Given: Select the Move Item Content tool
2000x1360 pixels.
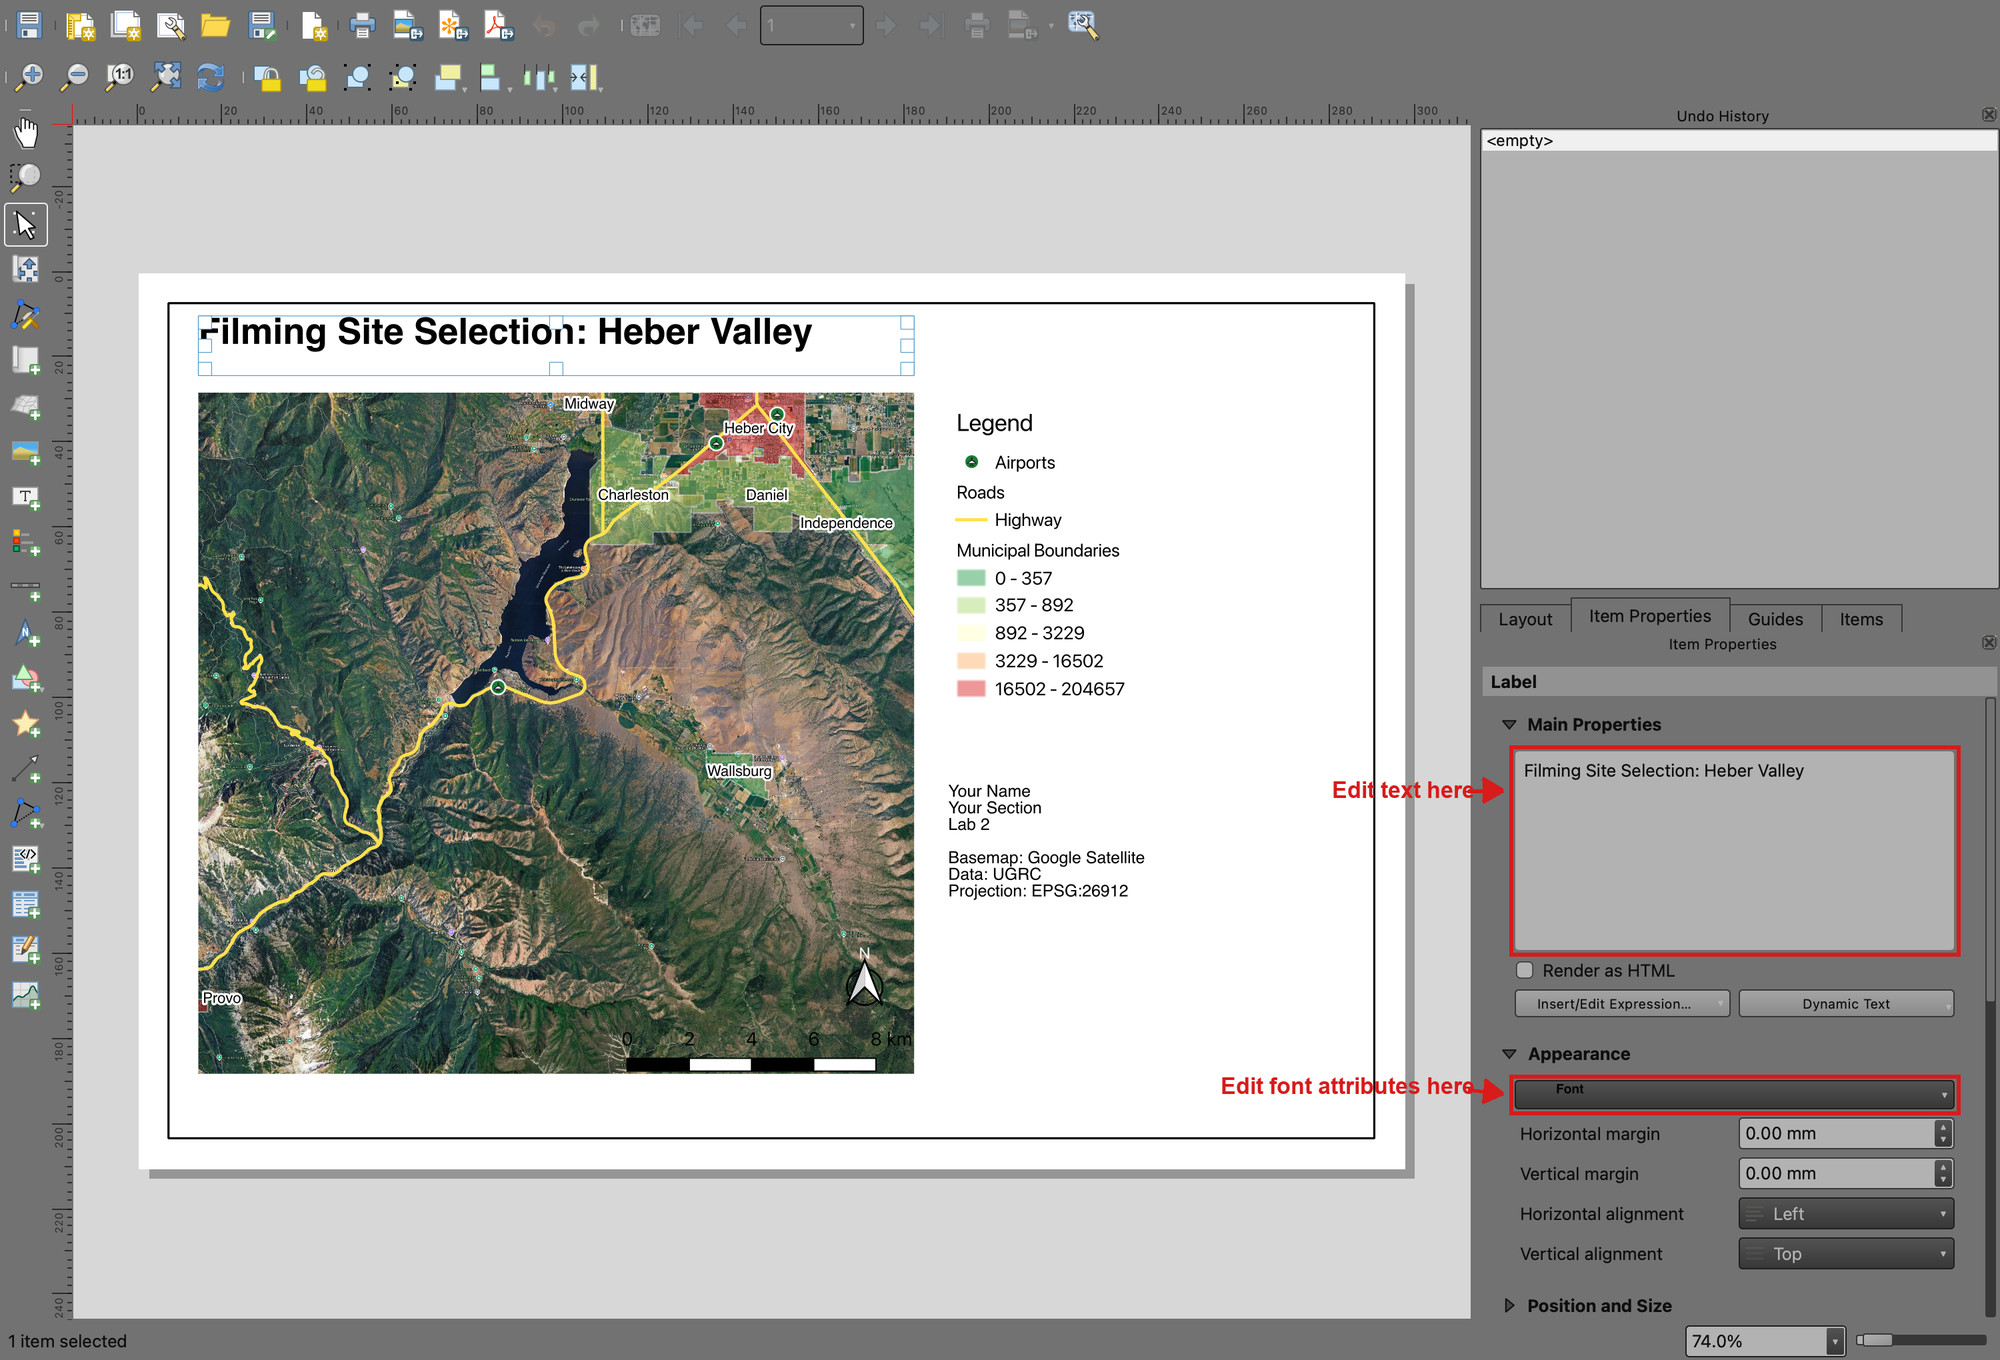Looking at the screenshot, I should [26, 269].
